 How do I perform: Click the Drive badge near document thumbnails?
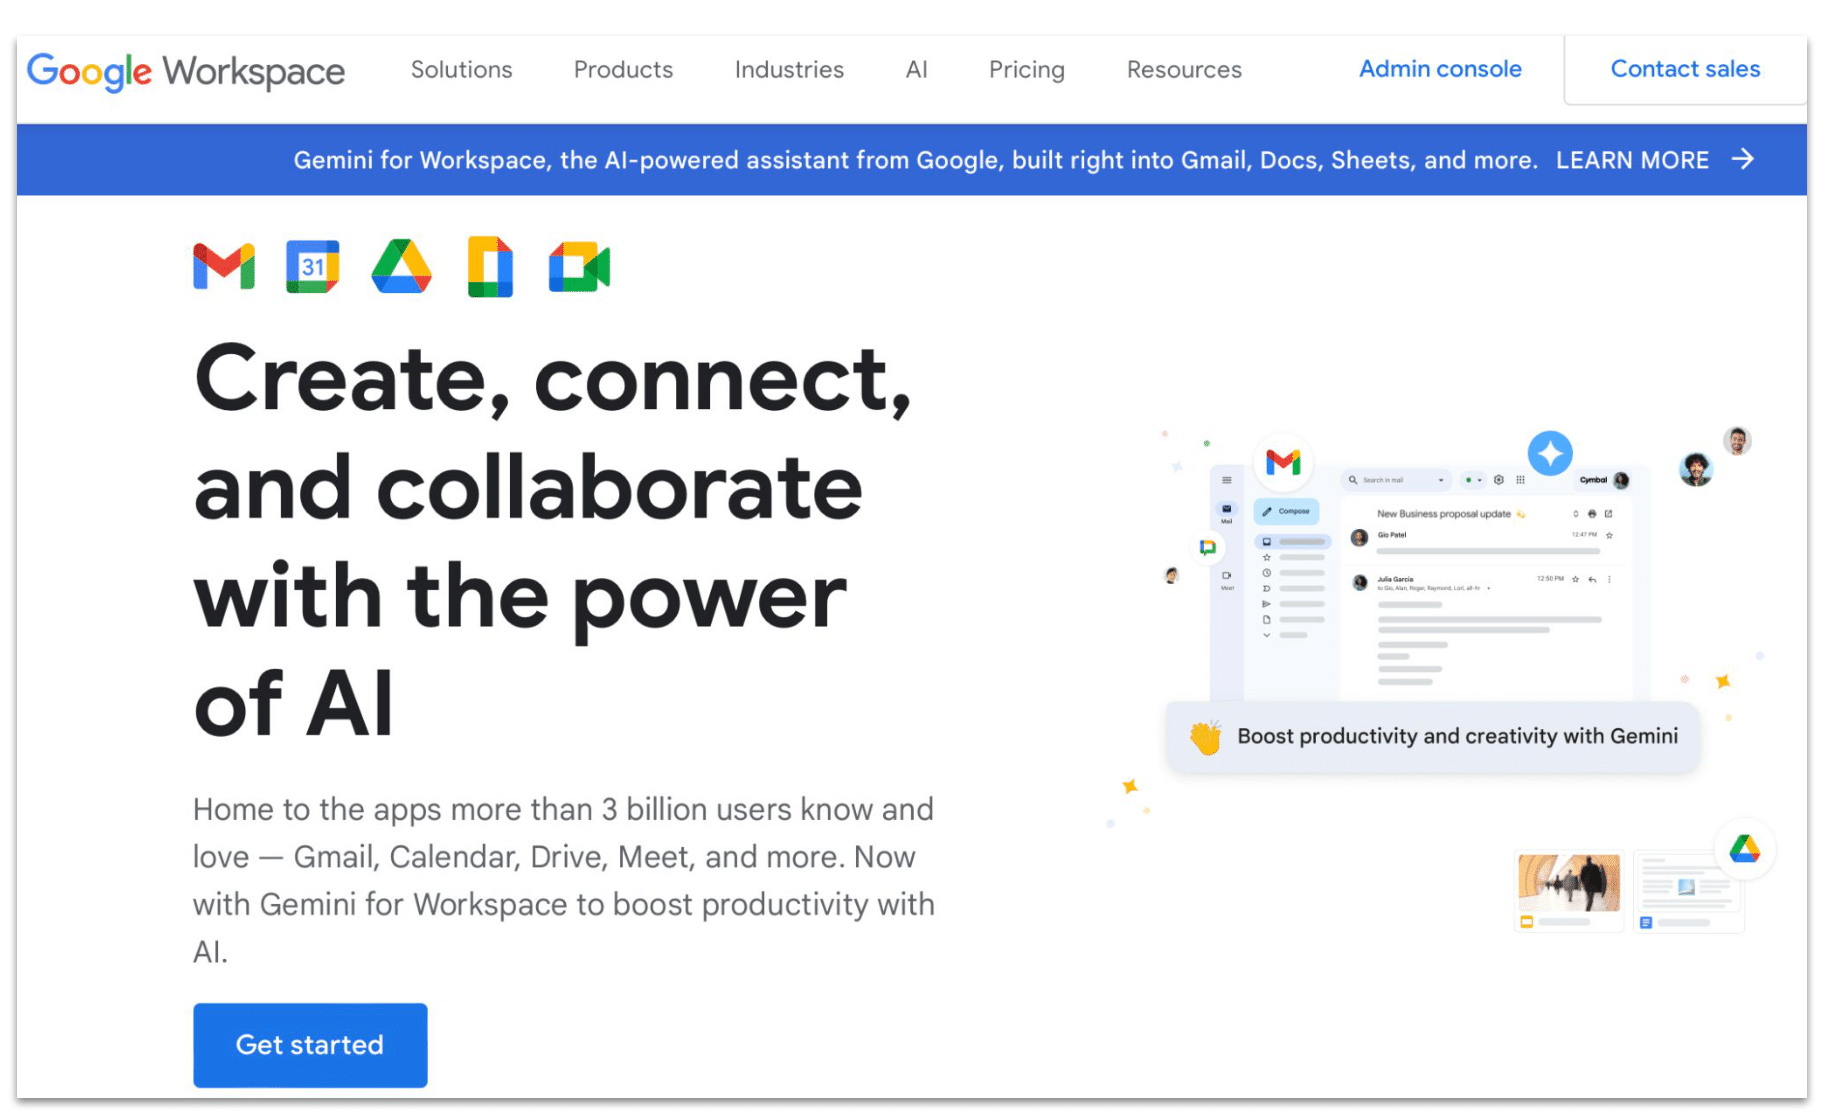click(1745, 849)
